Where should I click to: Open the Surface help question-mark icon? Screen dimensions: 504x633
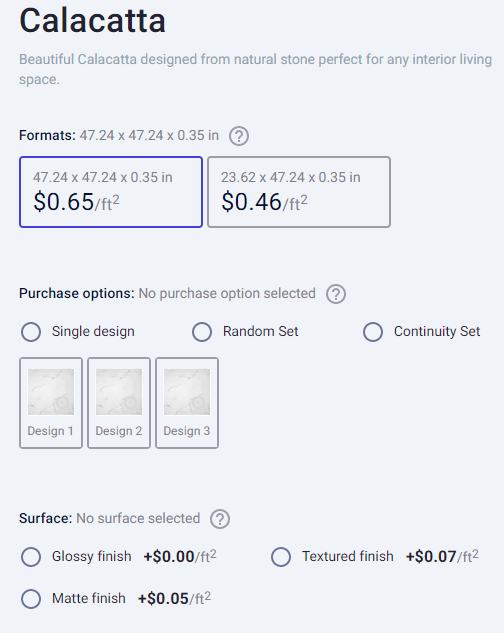click(x=220, y=519)
